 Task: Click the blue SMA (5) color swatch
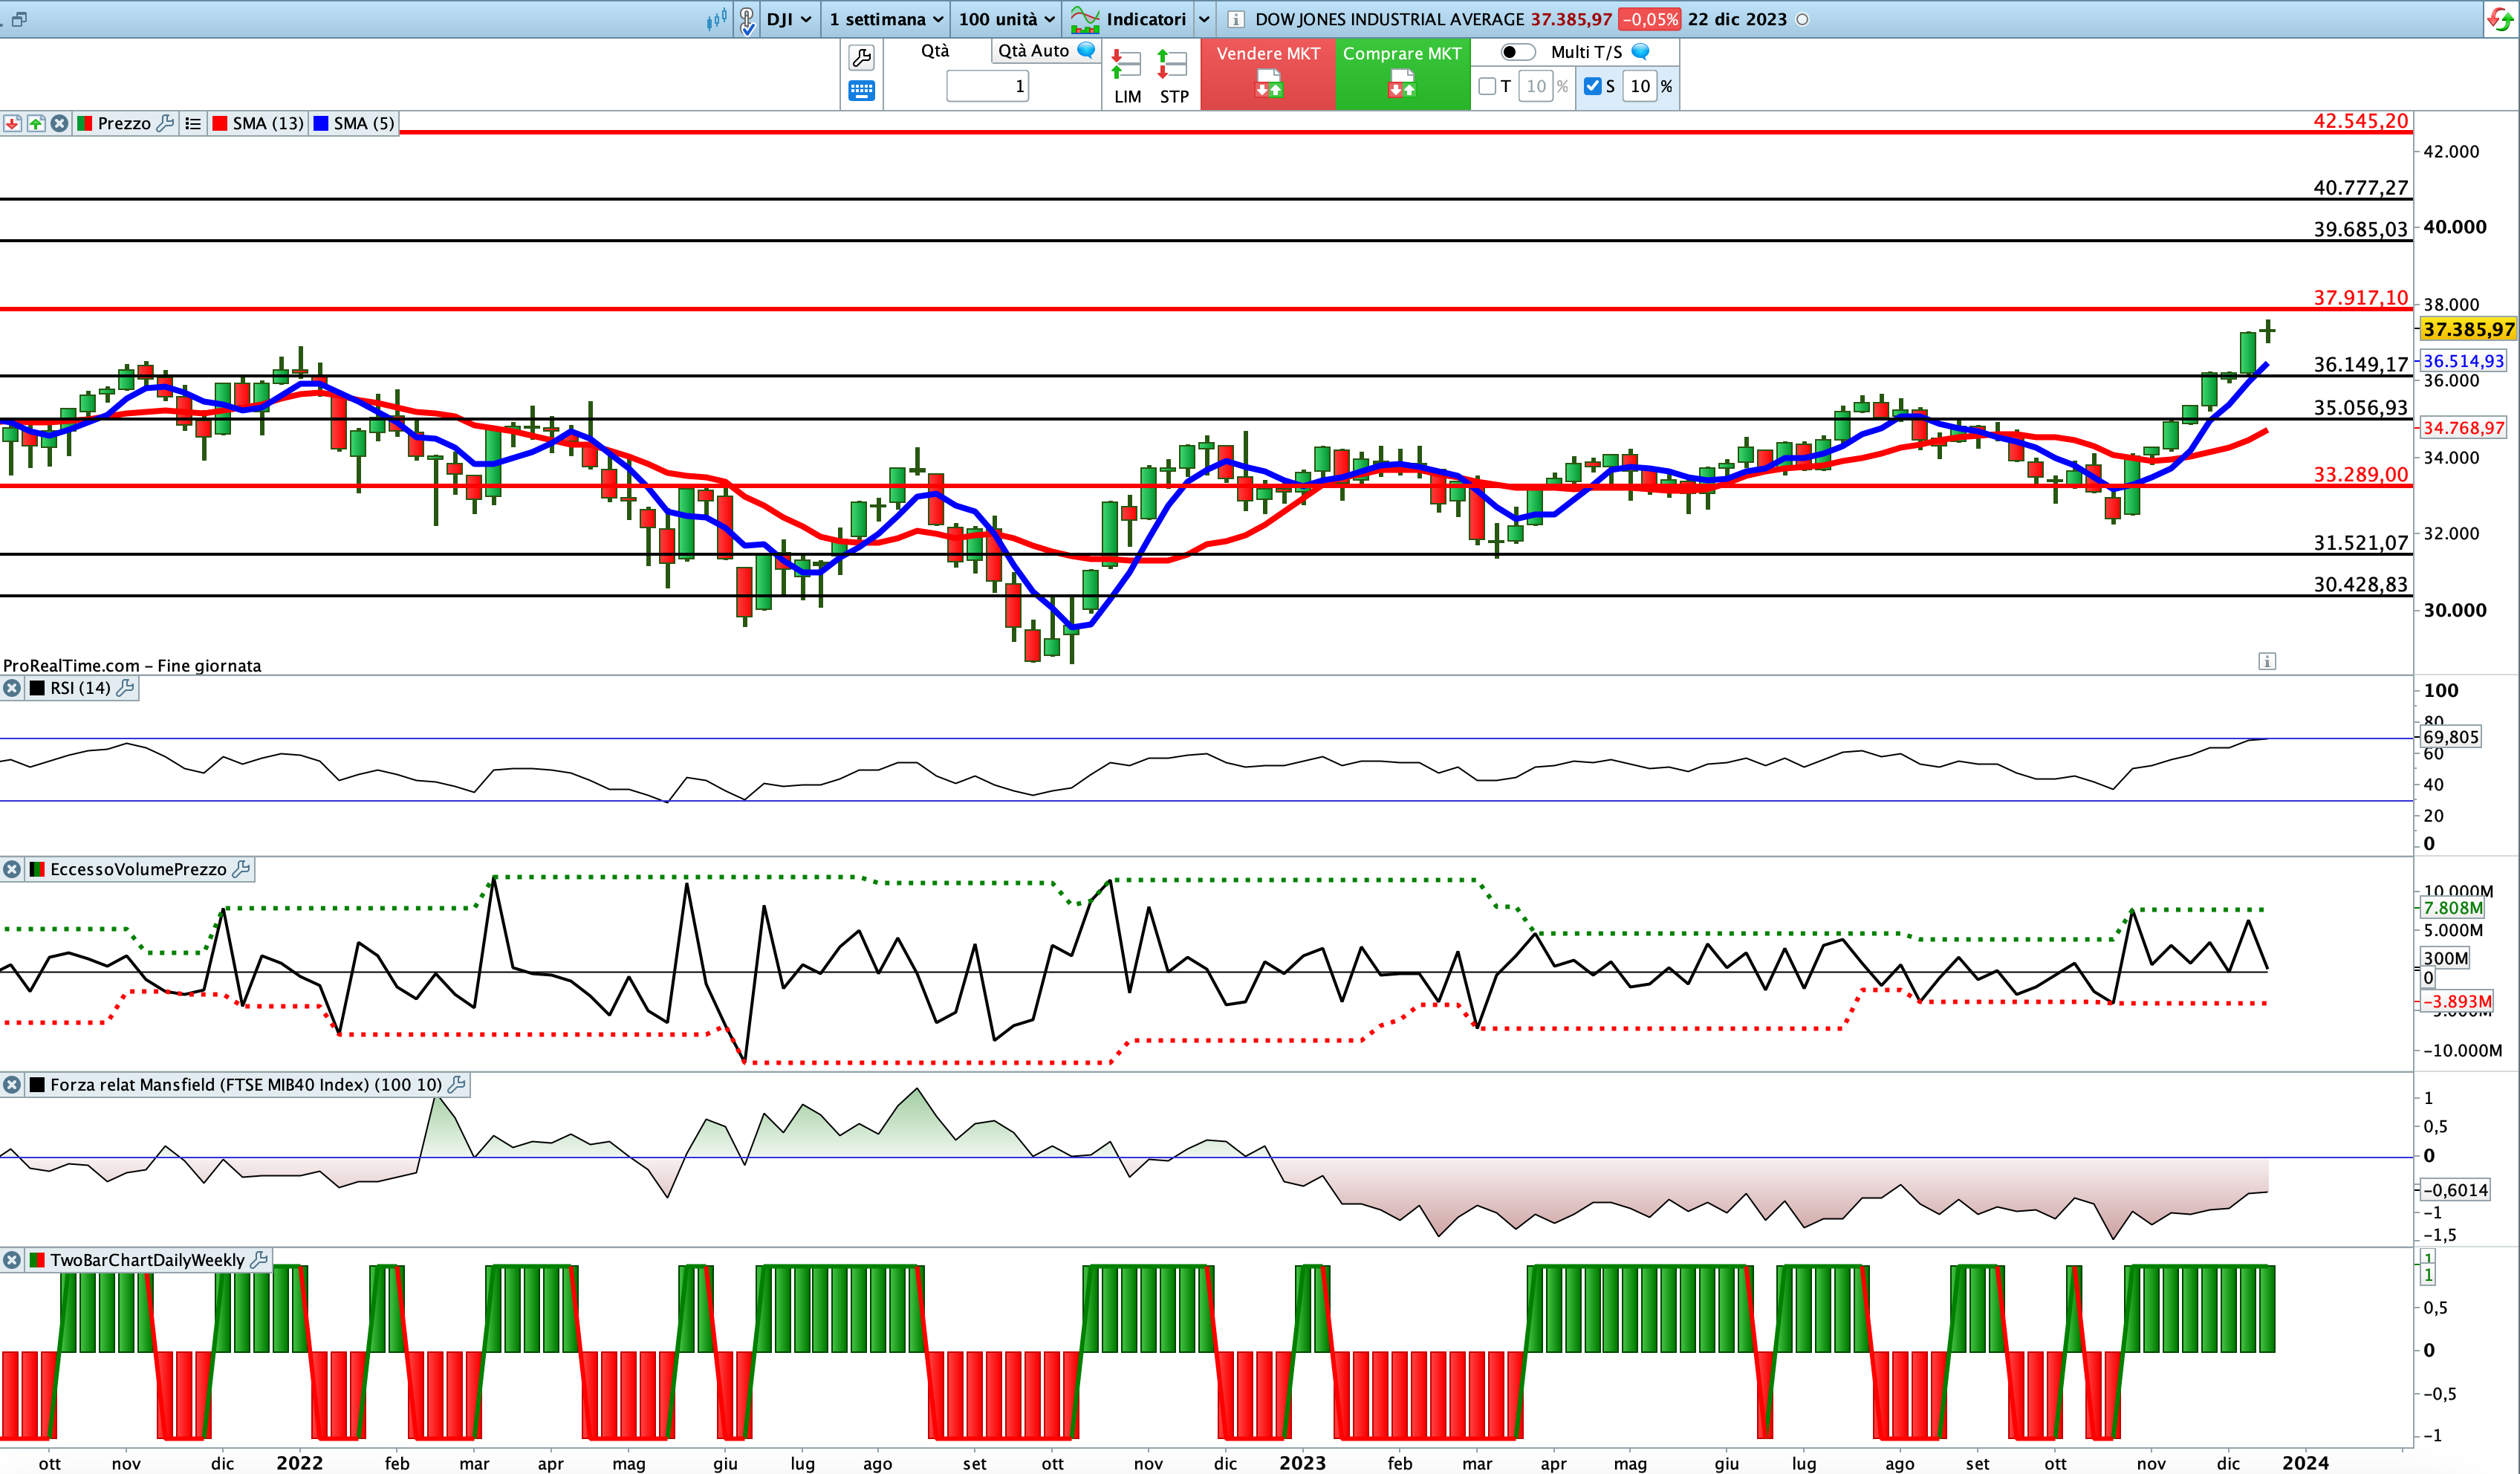[321, 123]
